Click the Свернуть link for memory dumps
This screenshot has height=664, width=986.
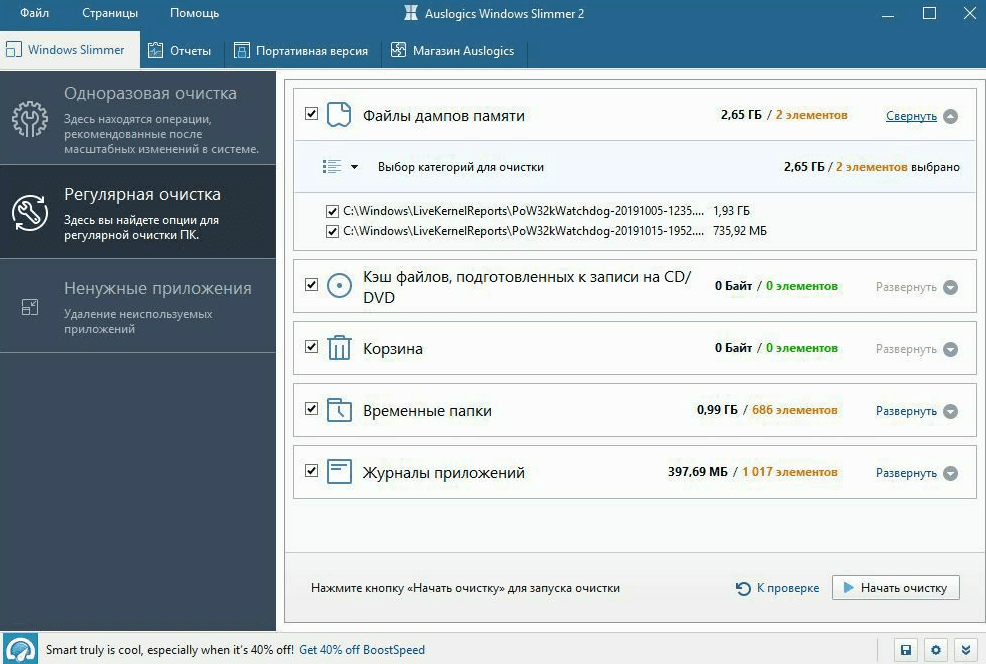click(x=911, y=116)
